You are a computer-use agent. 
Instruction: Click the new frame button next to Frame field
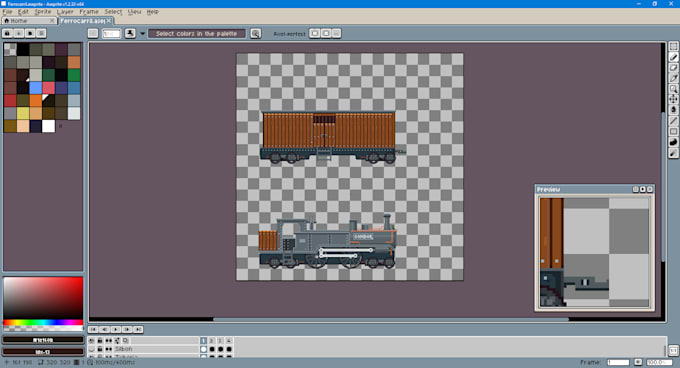[x=638, y=362]
